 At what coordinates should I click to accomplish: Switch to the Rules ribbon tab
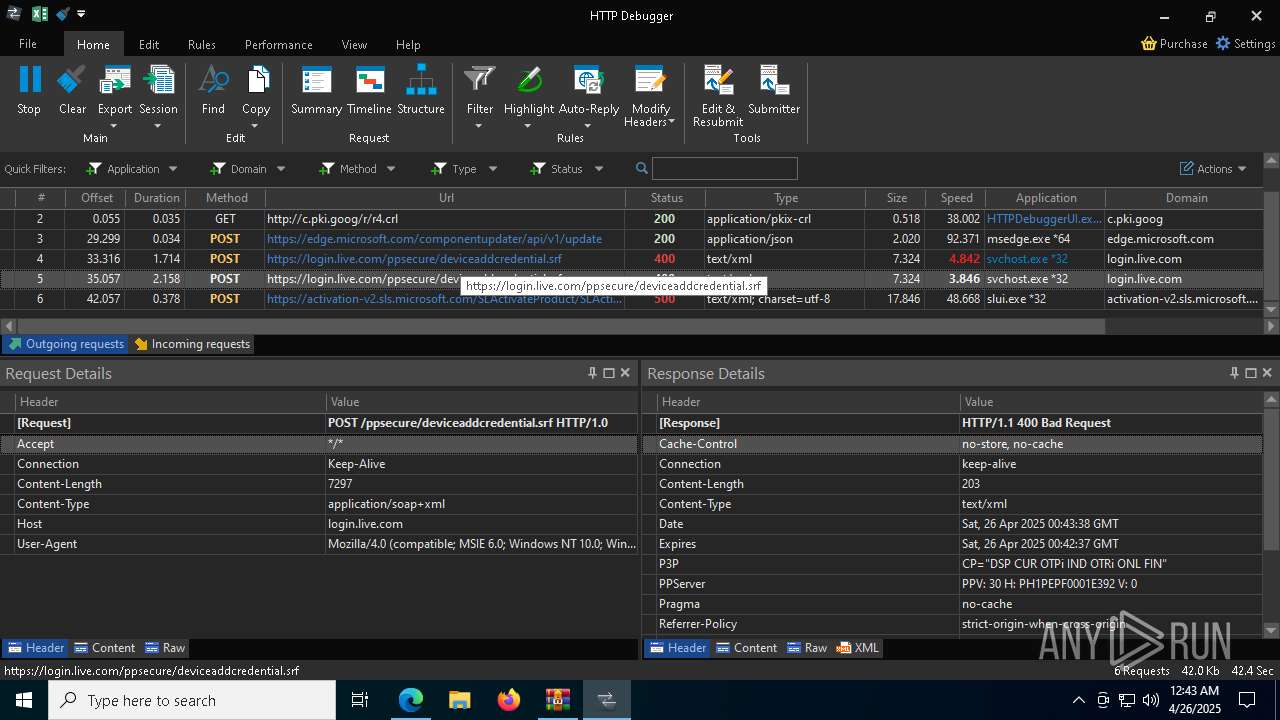202,44
